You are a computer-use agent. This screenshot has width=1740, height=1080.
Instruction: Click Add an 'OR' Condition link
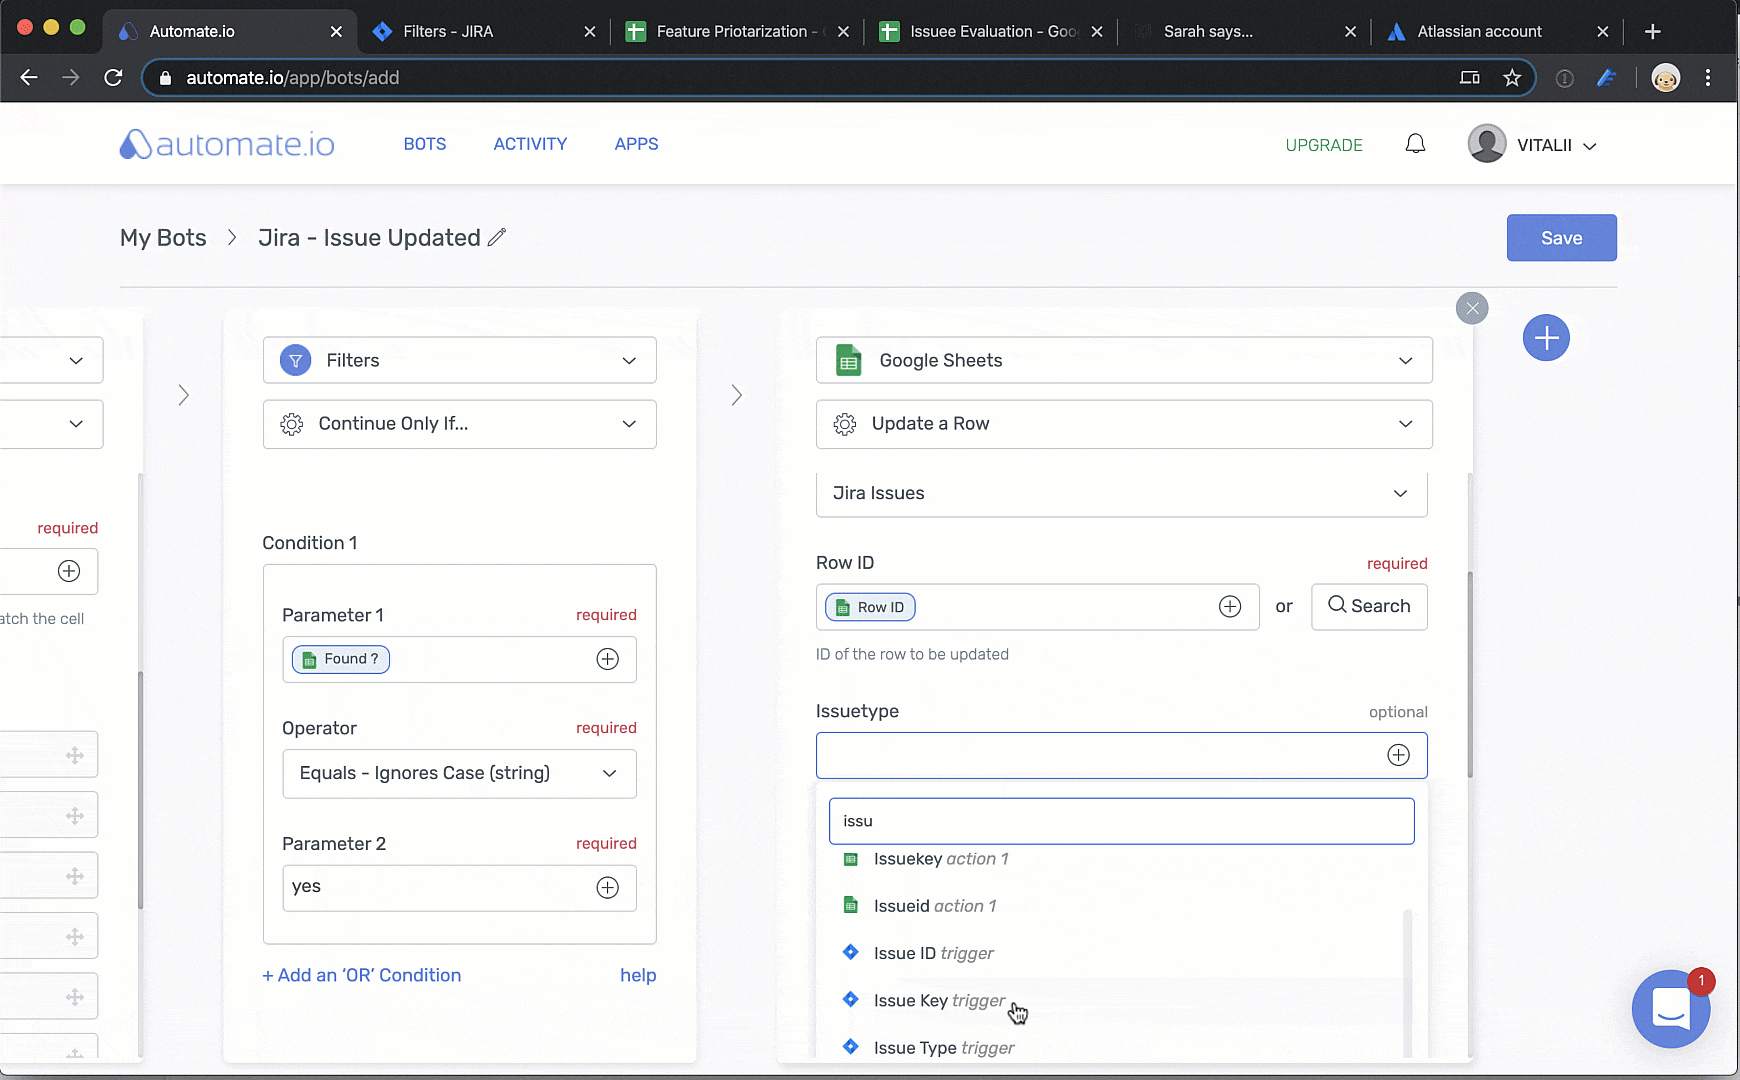[362, 975]
